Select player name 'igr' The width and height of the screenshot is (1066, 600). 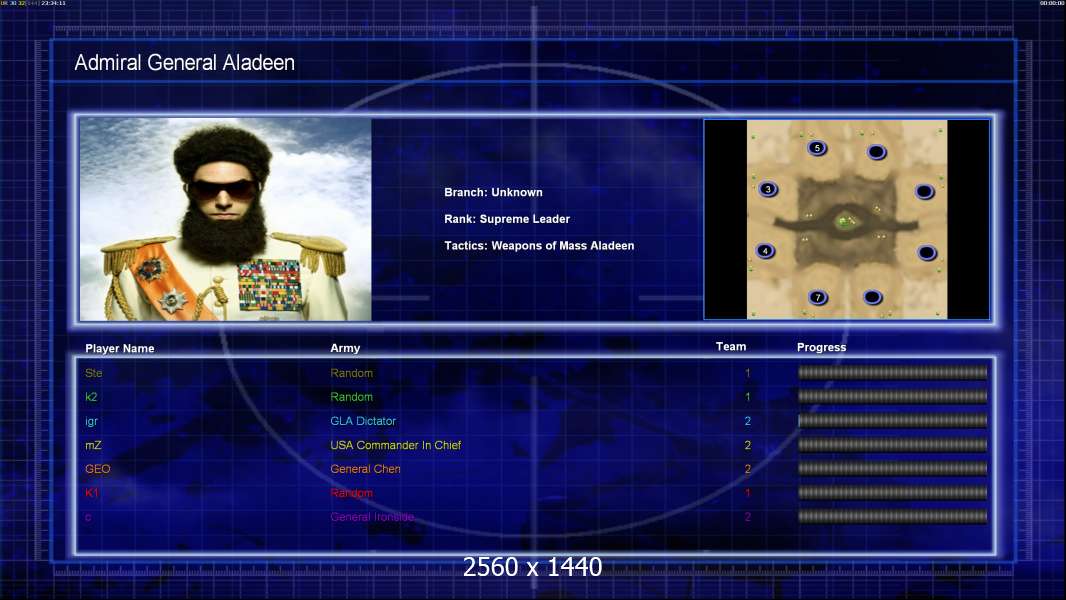tap(91, 421)
